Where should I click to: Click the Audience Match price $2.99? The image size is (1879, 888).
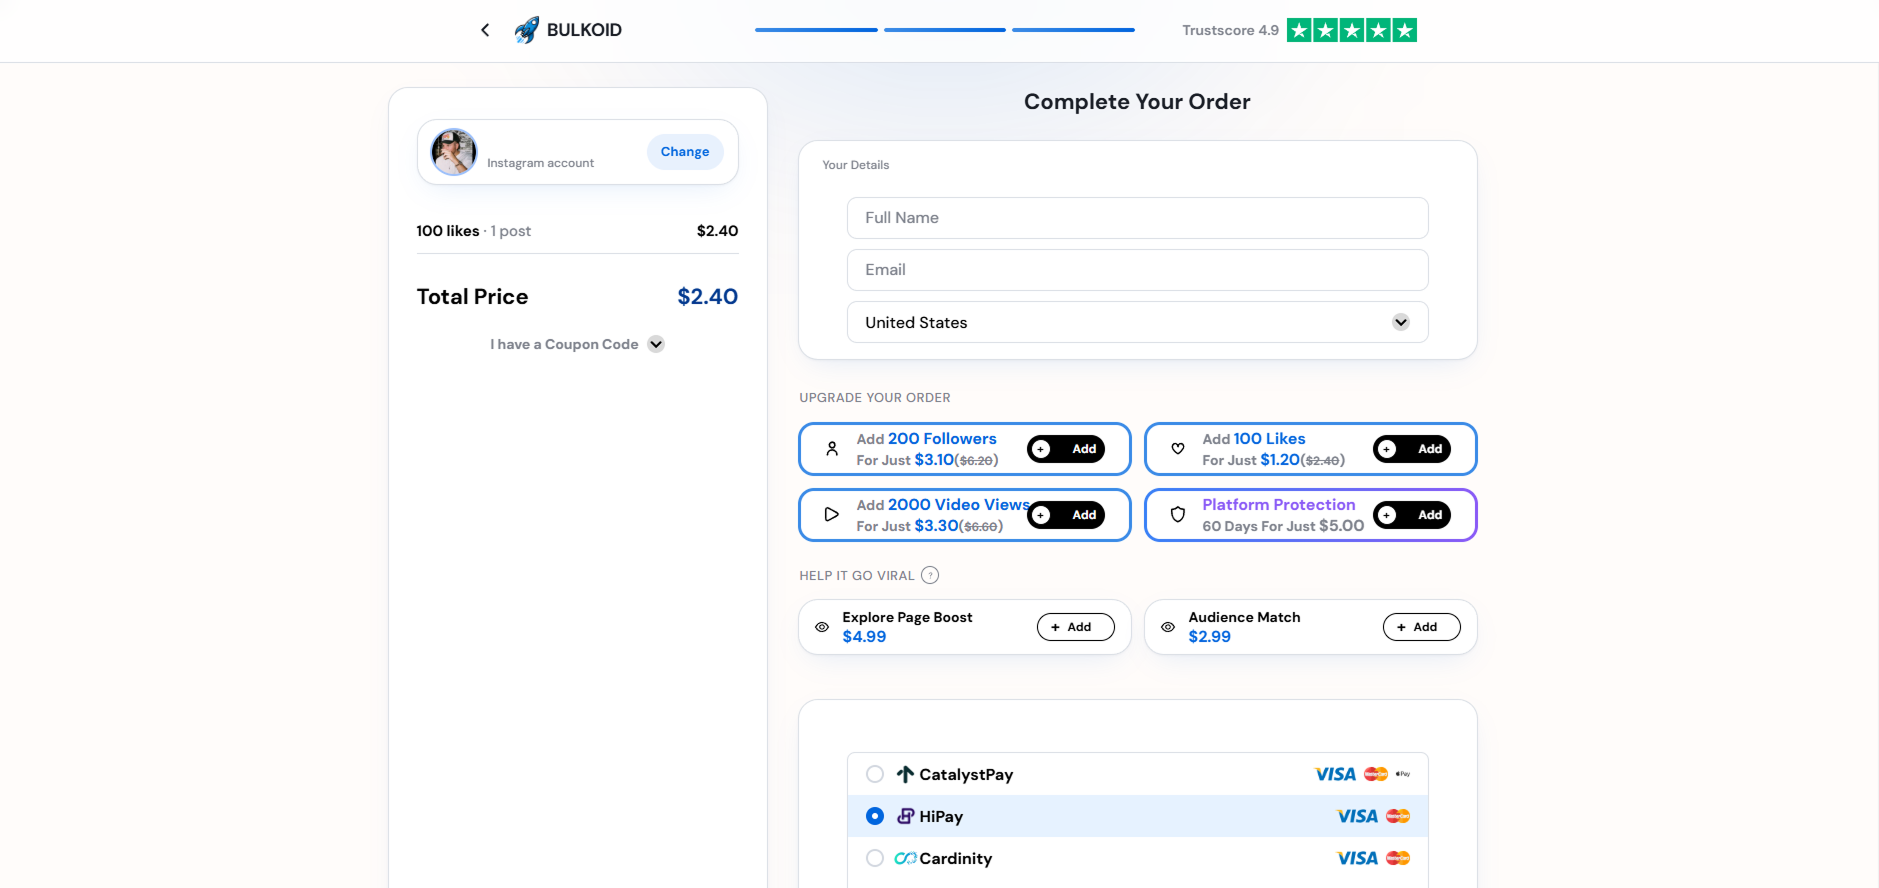coord(1210,637)
